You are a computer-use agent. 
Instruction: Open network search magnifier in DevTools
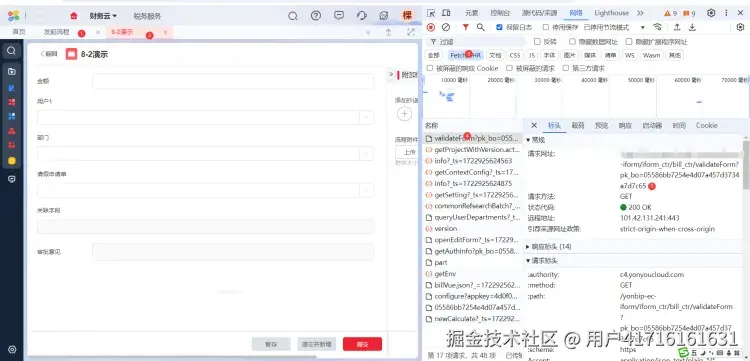481,27
